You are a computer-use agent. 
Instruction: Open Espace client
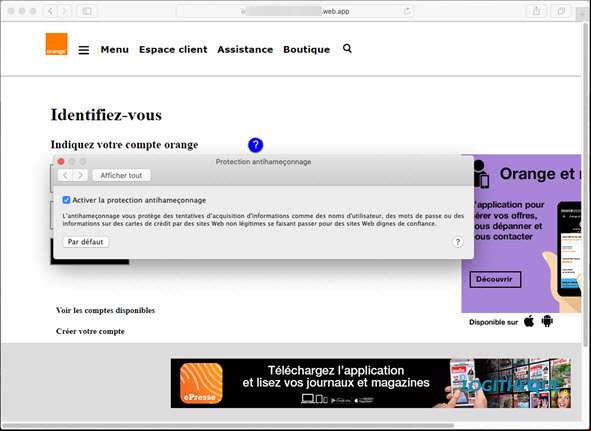point(173,50)
